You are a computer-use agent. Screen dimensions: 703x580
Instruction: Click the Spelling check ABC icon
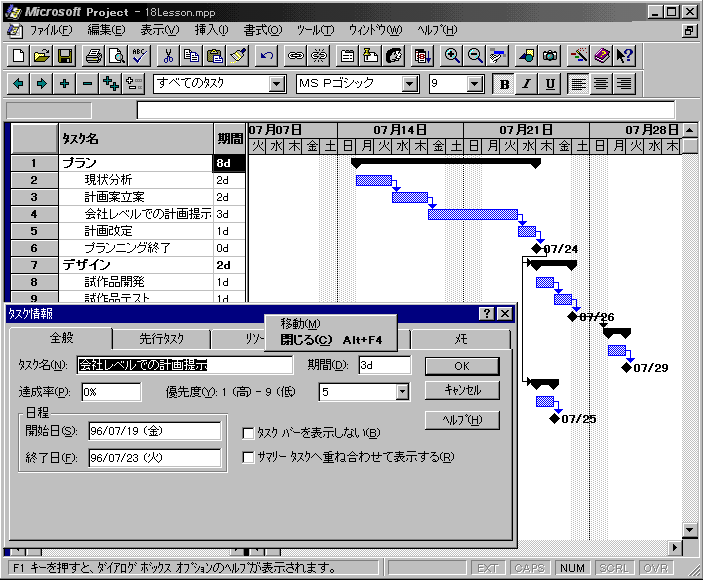pyautogui.click(x=139, y=56)
